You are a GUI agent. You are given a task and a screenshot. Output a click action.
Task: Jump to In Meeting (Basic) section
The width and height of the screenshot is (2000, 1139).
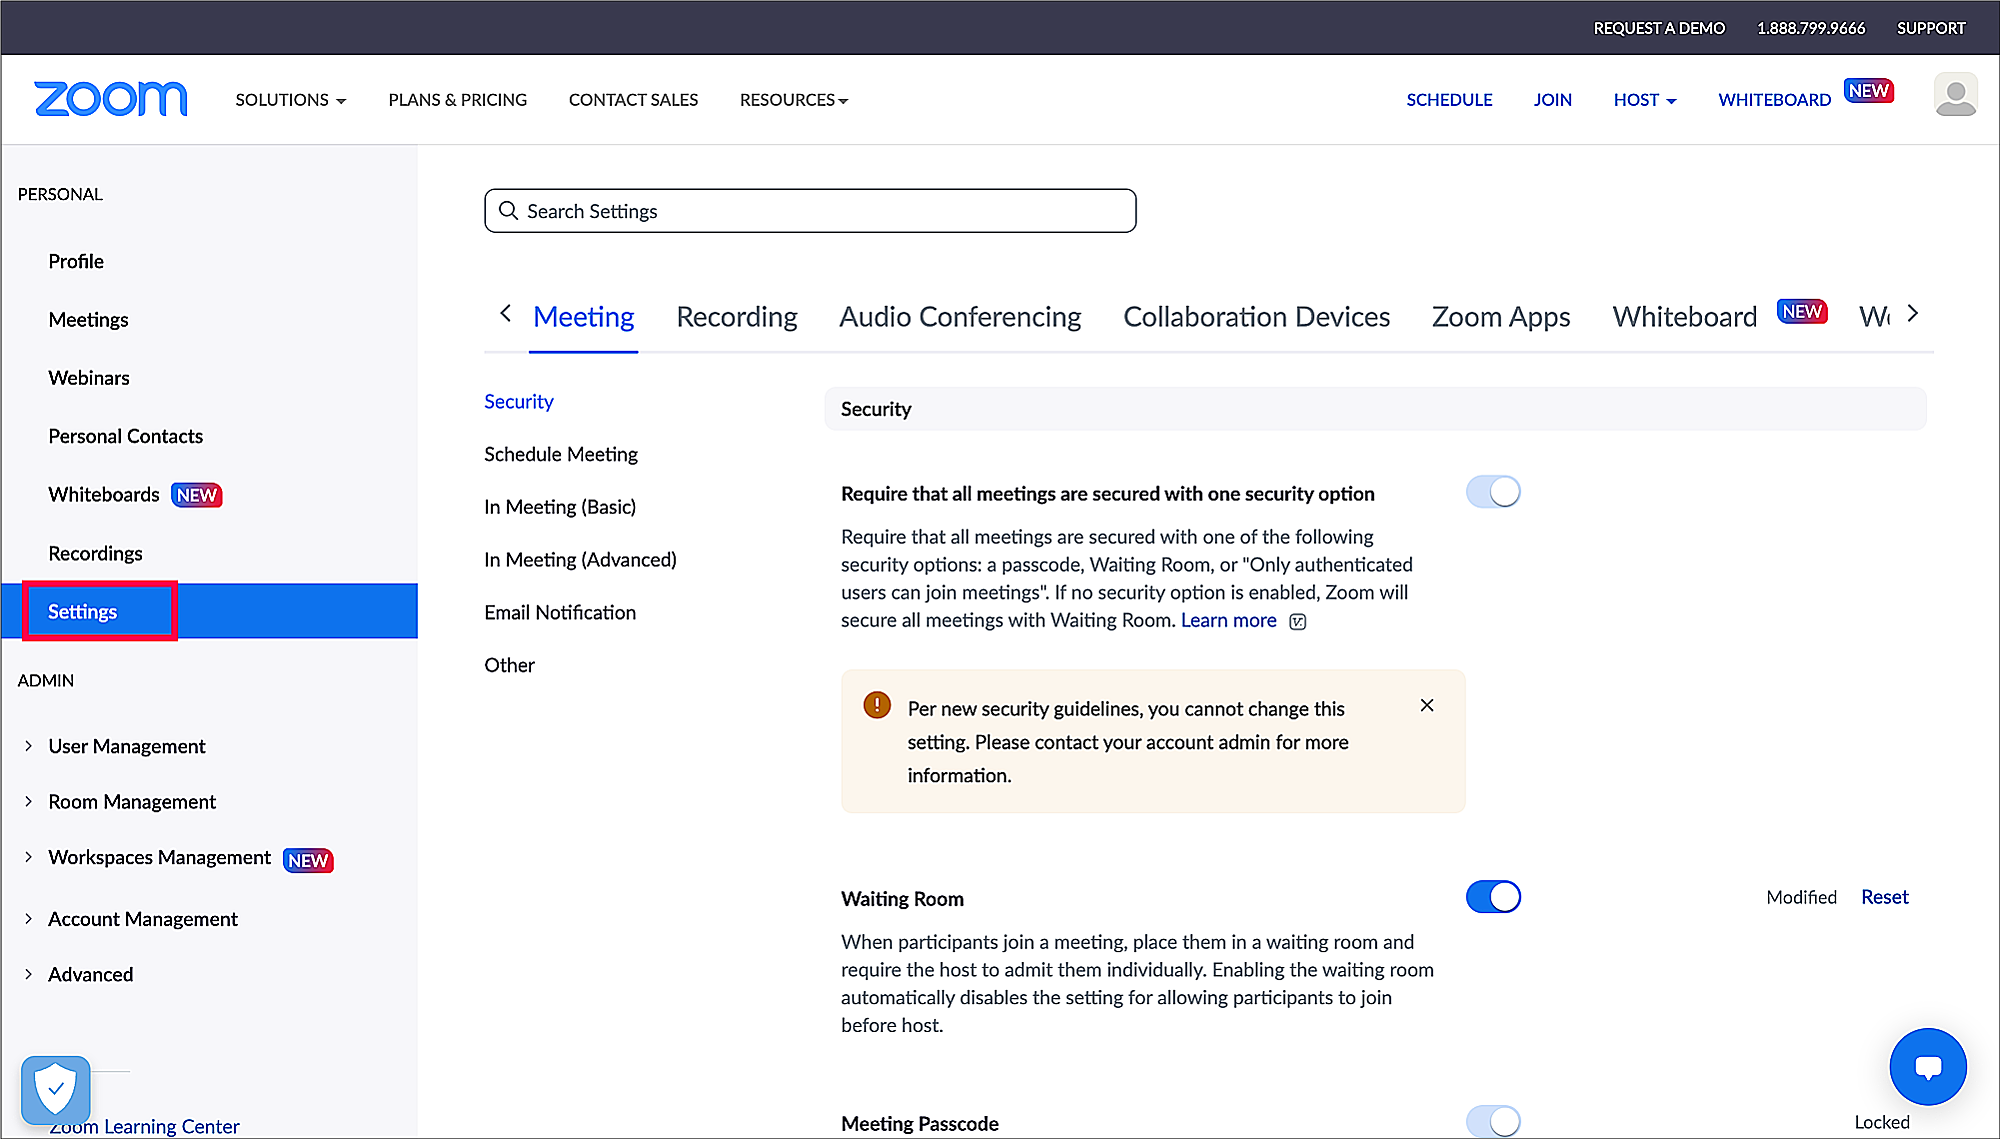[560, 507]
